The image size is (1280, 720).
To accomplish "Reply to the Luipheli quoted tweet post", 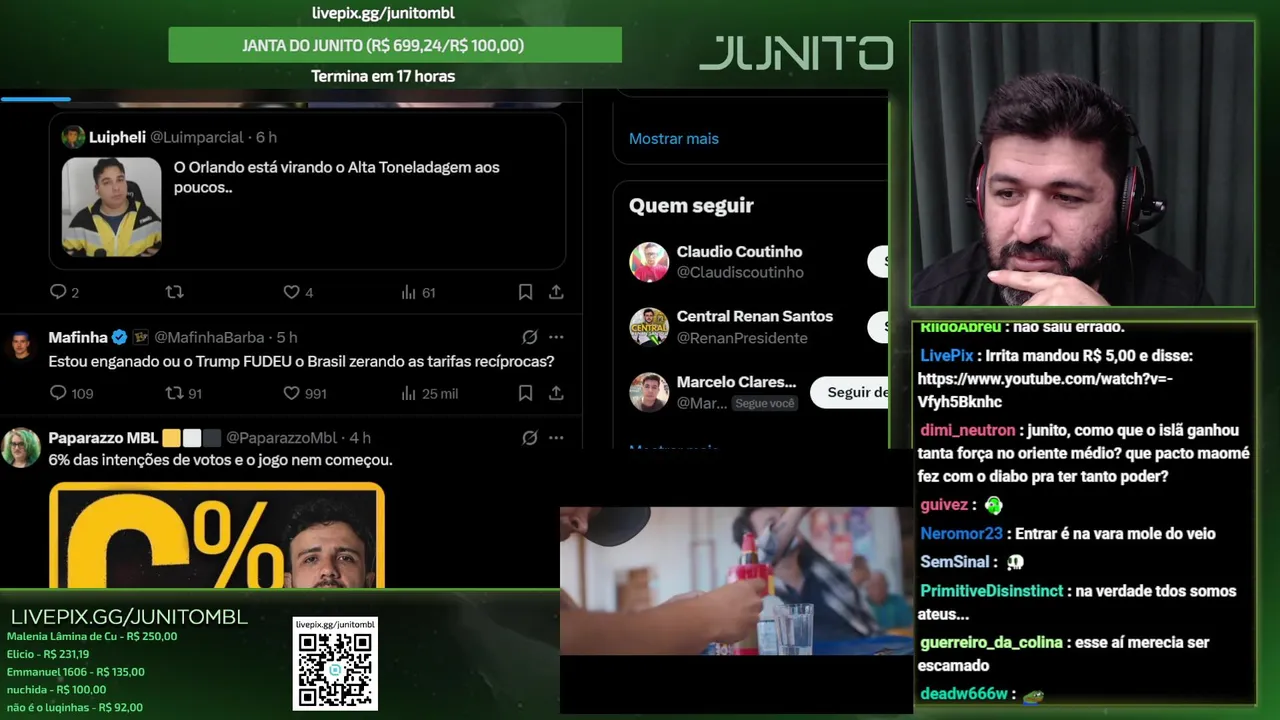I will (58, 292).
